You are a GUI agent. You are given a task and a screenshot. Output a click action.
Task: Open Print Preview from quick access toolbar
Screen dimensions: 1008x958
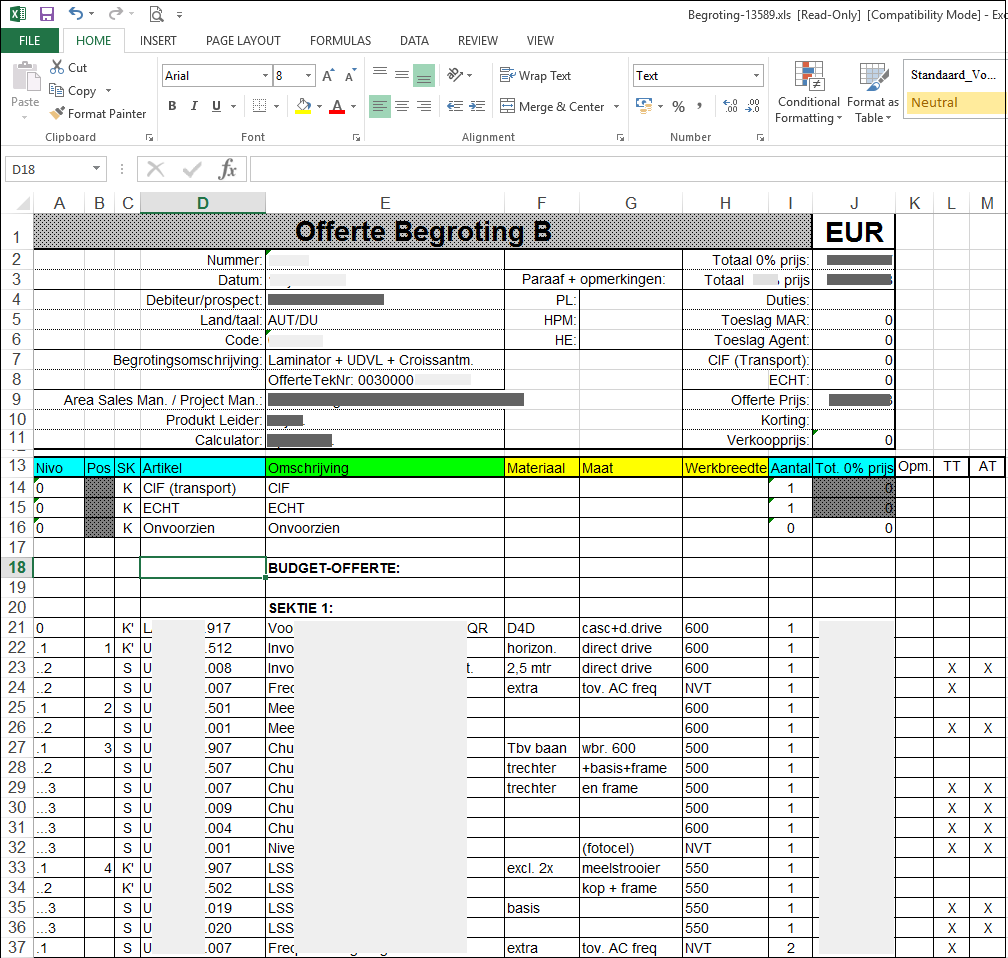pos(156,14)
